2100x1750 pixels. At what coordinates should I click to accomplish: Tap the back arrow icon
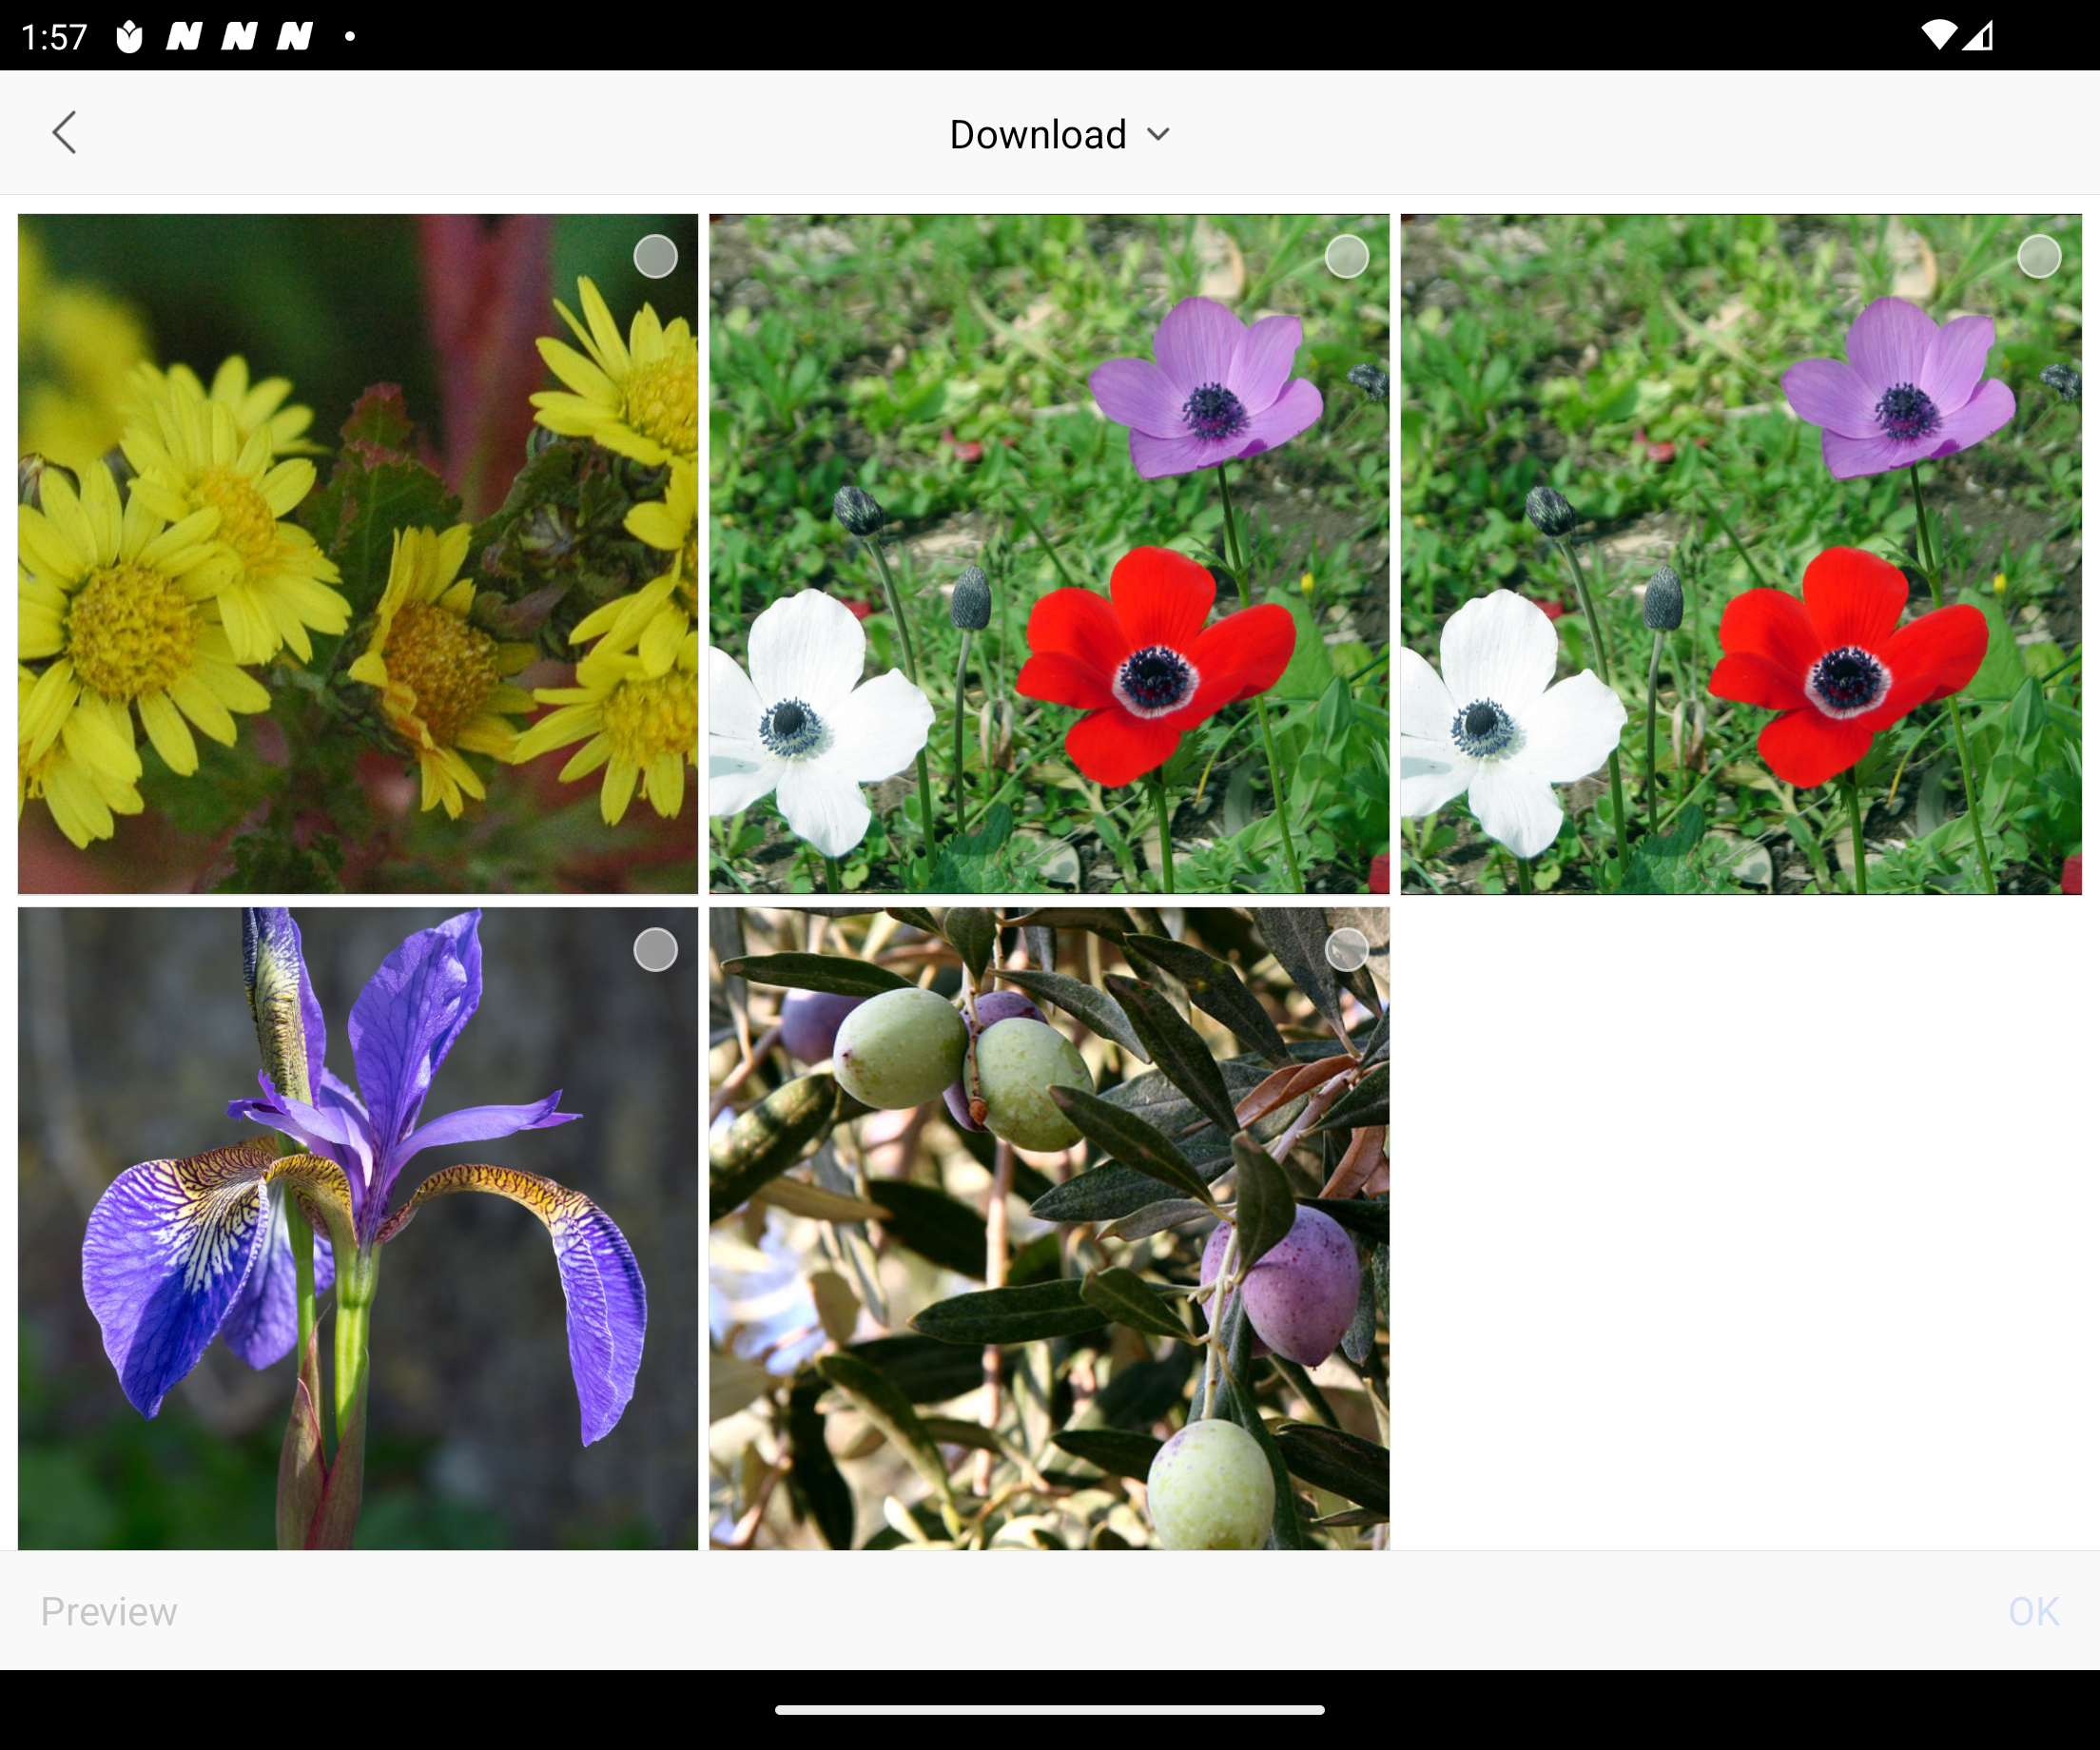click(x=65, y=133)
